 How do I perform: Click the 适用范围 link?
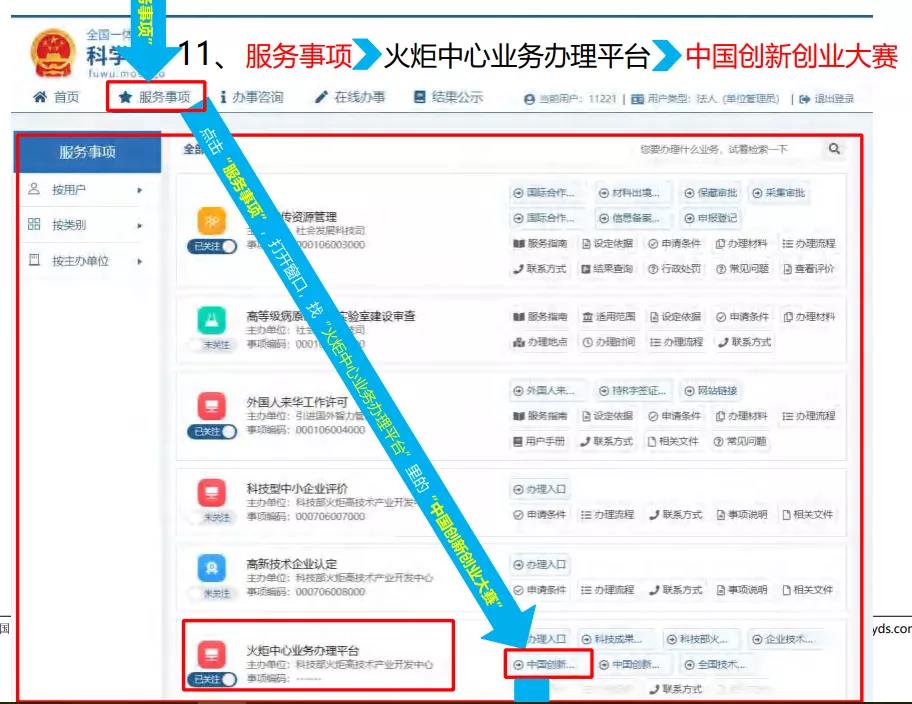click(x=609, y=317)
